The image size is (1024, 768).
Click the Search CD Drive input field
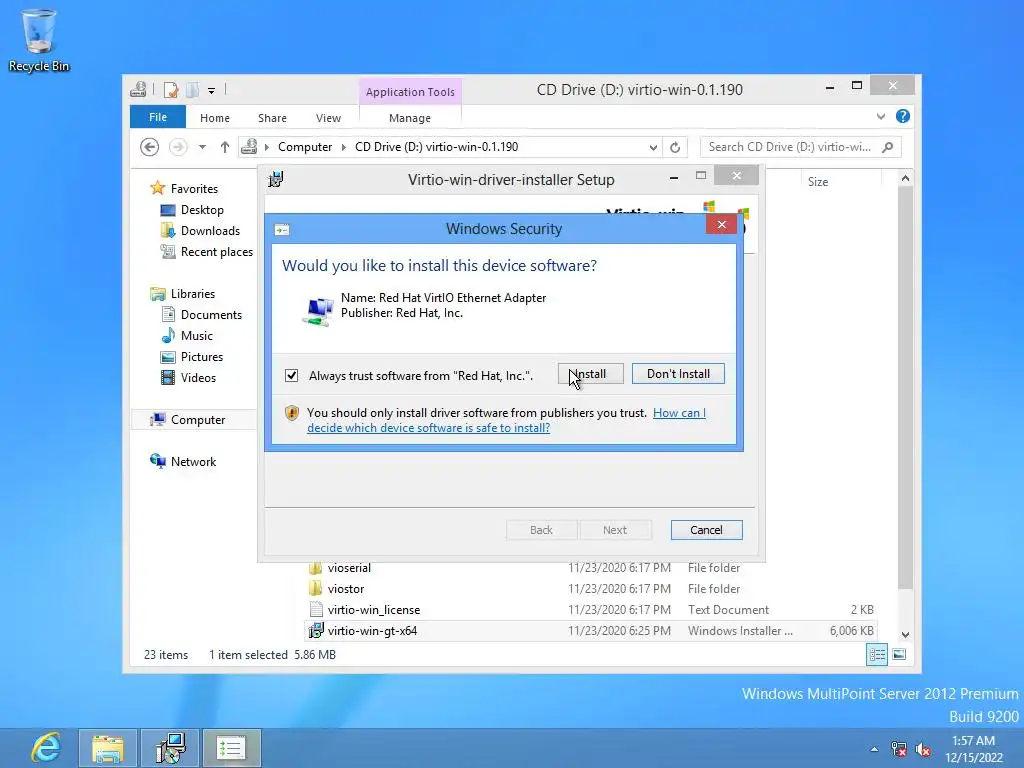pos(790,147)
